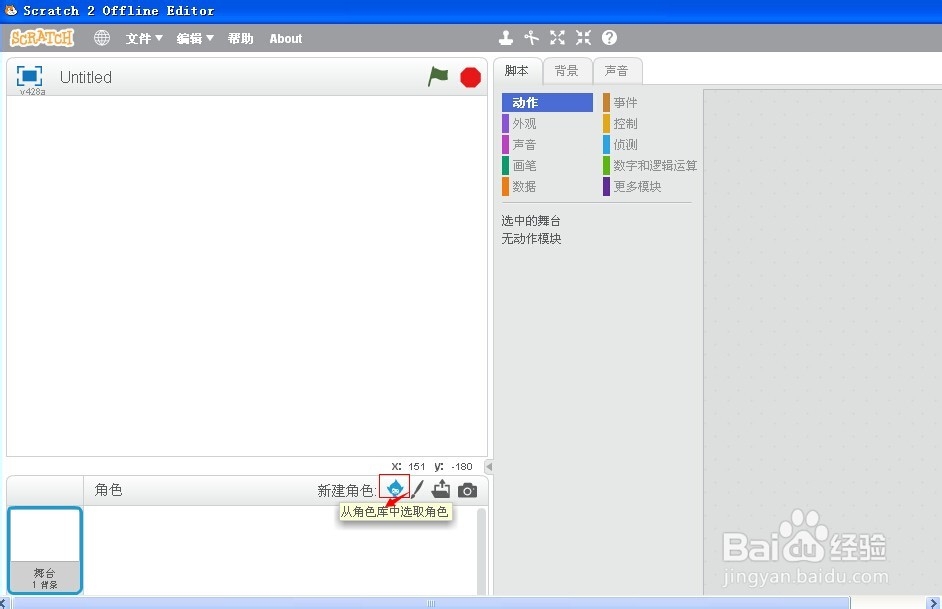
Task: Click the red stop sign
Action: pos(470,77)
